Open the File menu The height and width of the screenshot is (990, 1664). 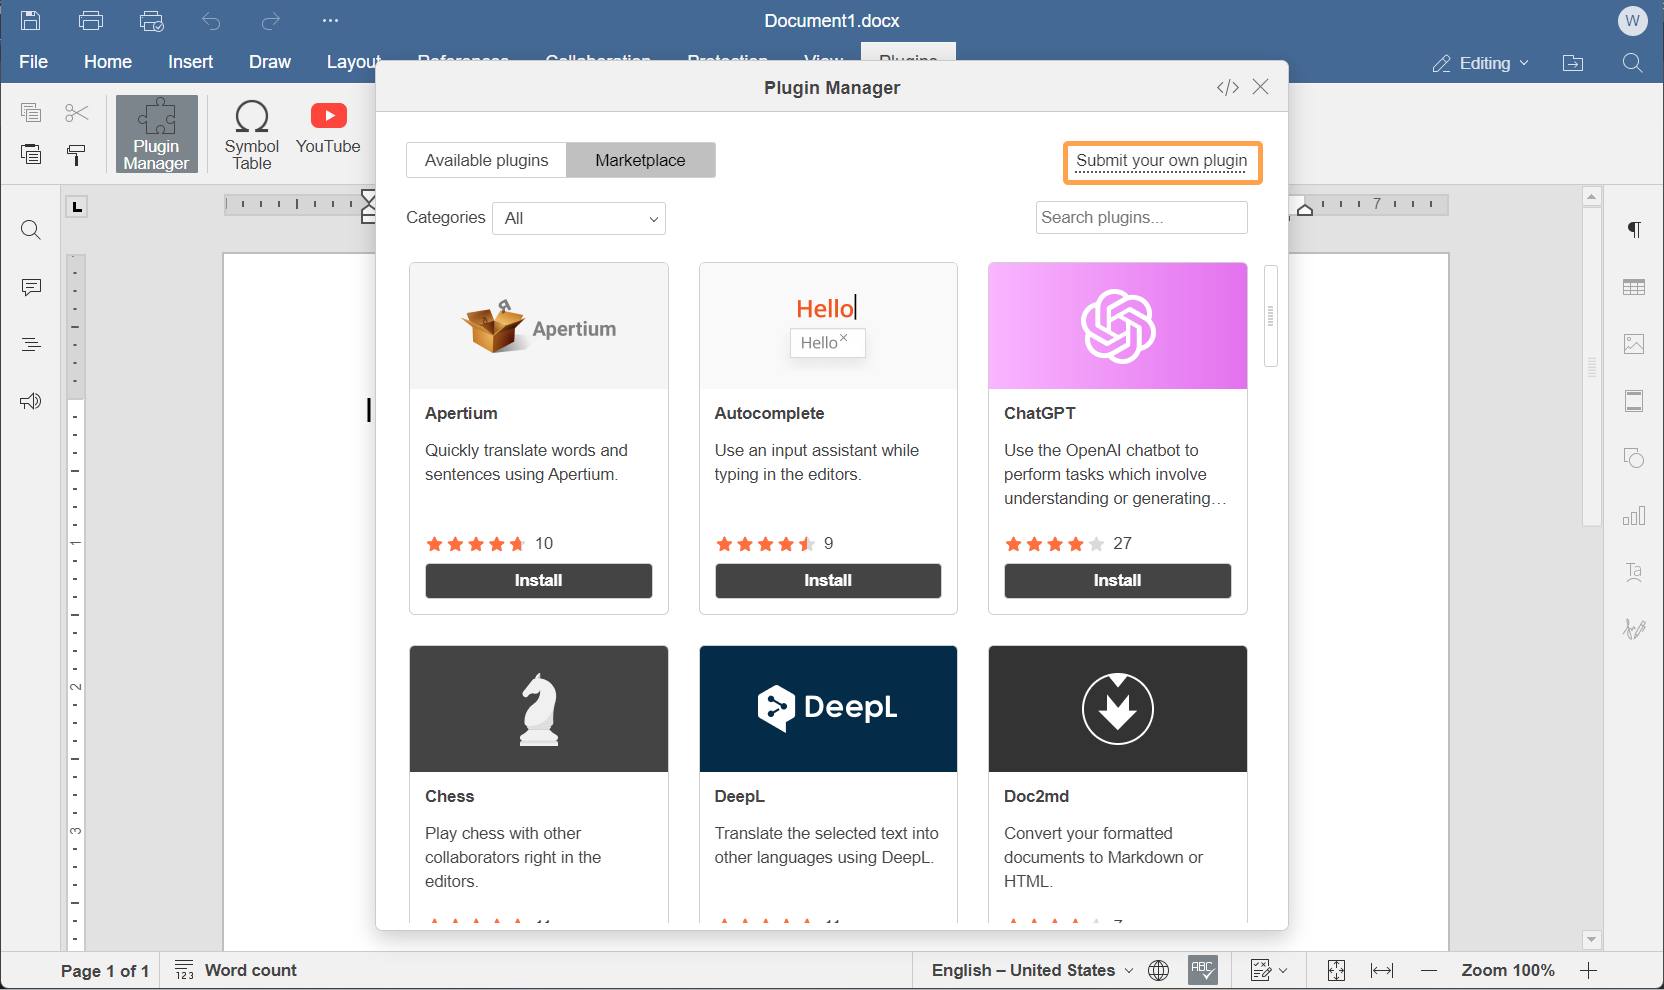33,62
